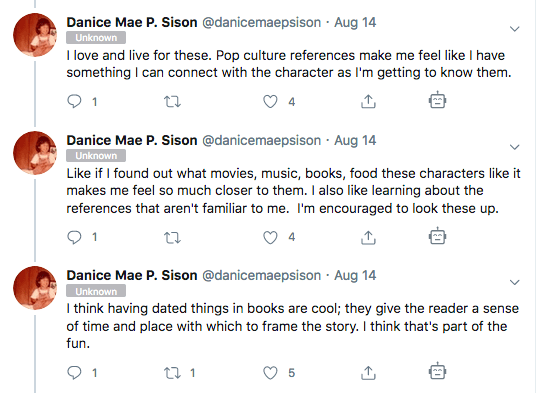Screen dimensions: 536x393
Task: Open the profile avatar beside the second tweet
Action: pyautogui.click(x=35, y=153)
